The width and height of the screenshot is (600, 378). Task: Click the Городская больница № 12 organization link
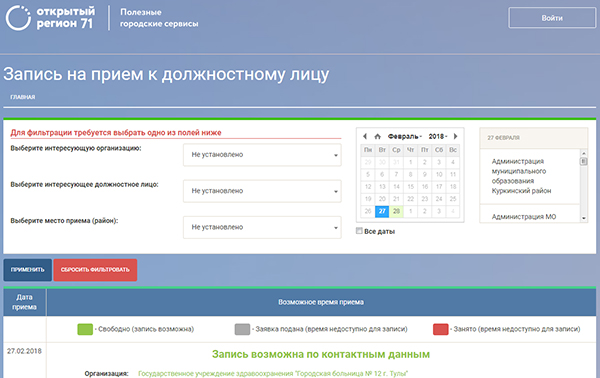[273, 373]
